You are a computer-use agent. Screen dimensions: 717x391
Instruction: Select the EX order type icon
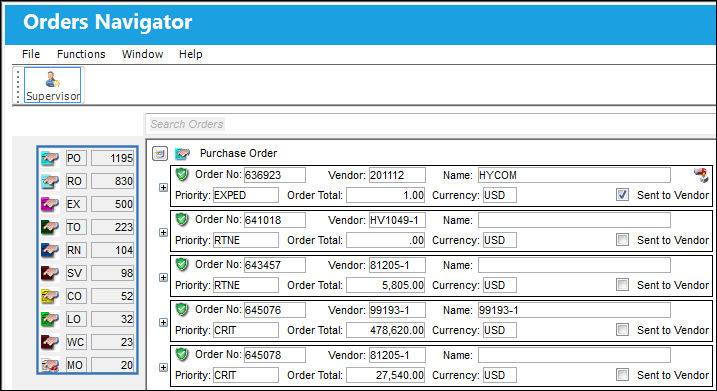(x=50, y=204)
